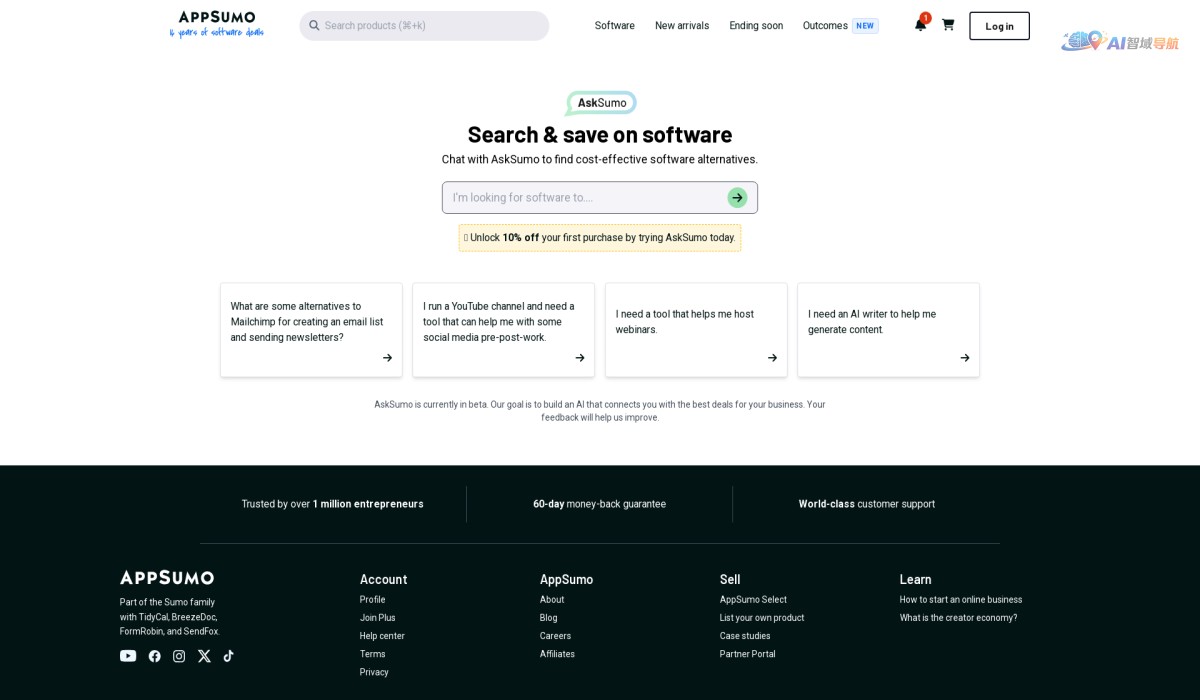Open the Partner Portal footer link

pos(747,654)
